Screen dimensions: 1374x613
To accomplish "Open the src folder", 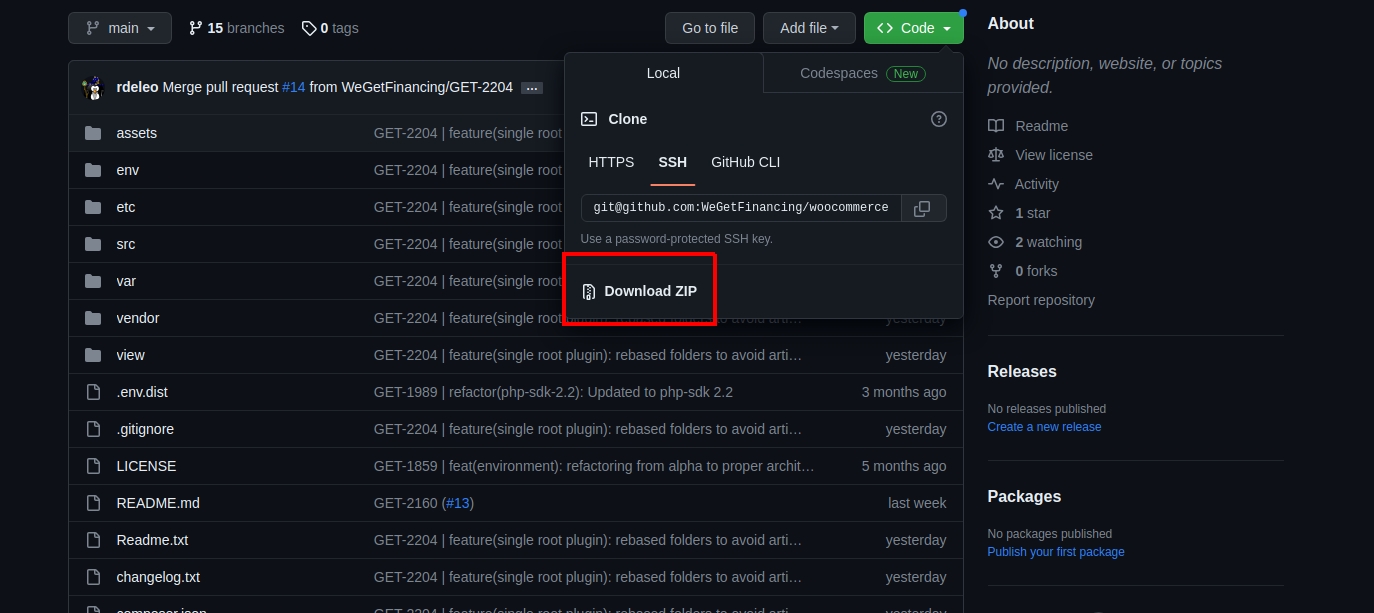I will click(125, 244).
